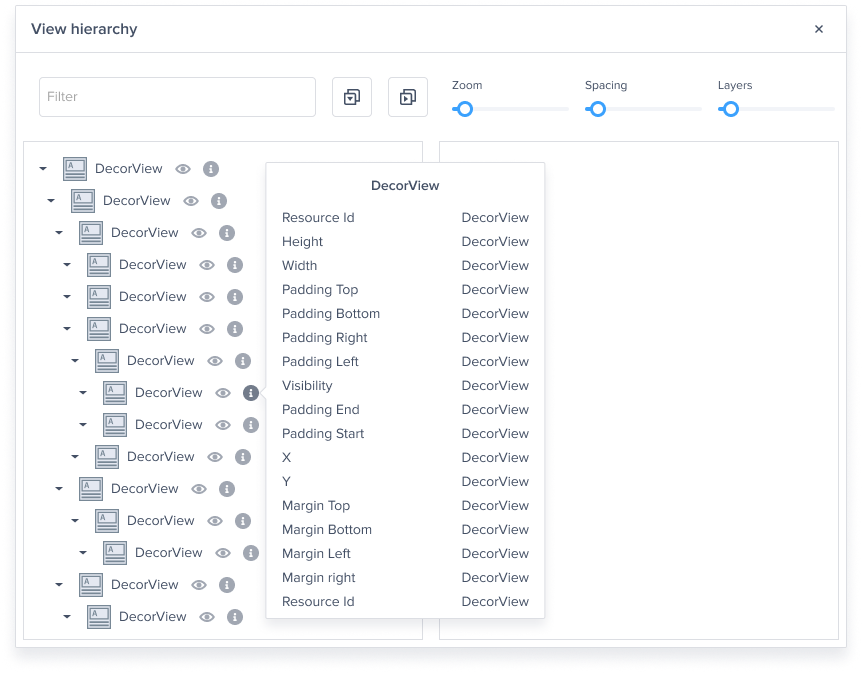Click the Y property label
Screen dimensions: 862x673
[286, 482]
